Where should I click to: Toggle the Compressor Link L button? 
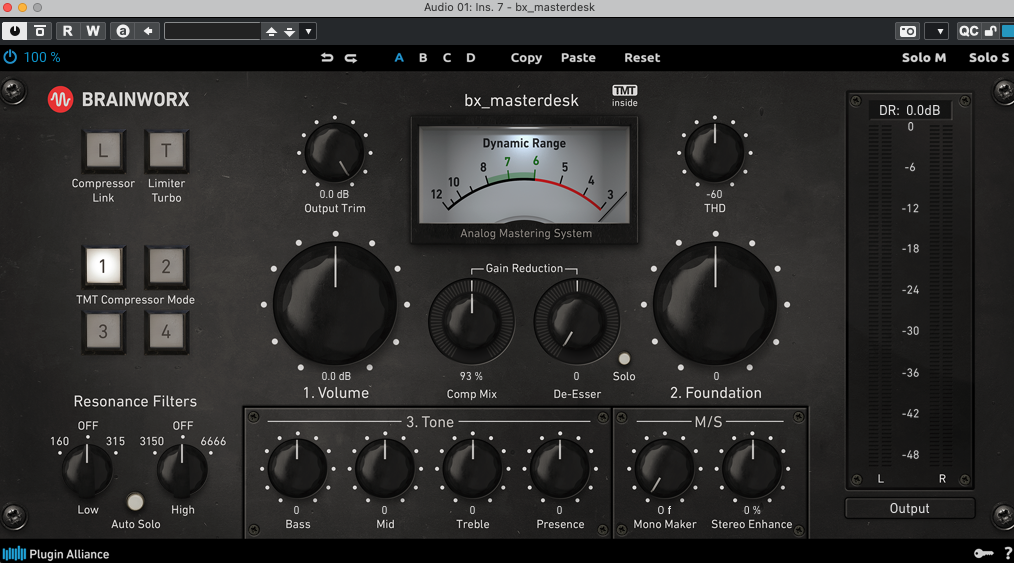click(103, 151)
